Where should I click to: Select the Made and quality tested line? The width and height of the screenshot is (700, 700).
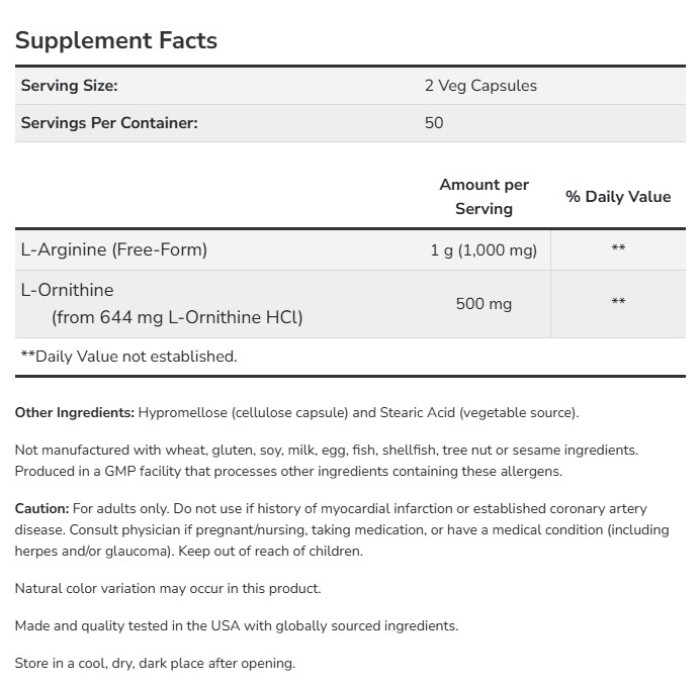pyautogui.click(x=236, y=626)
